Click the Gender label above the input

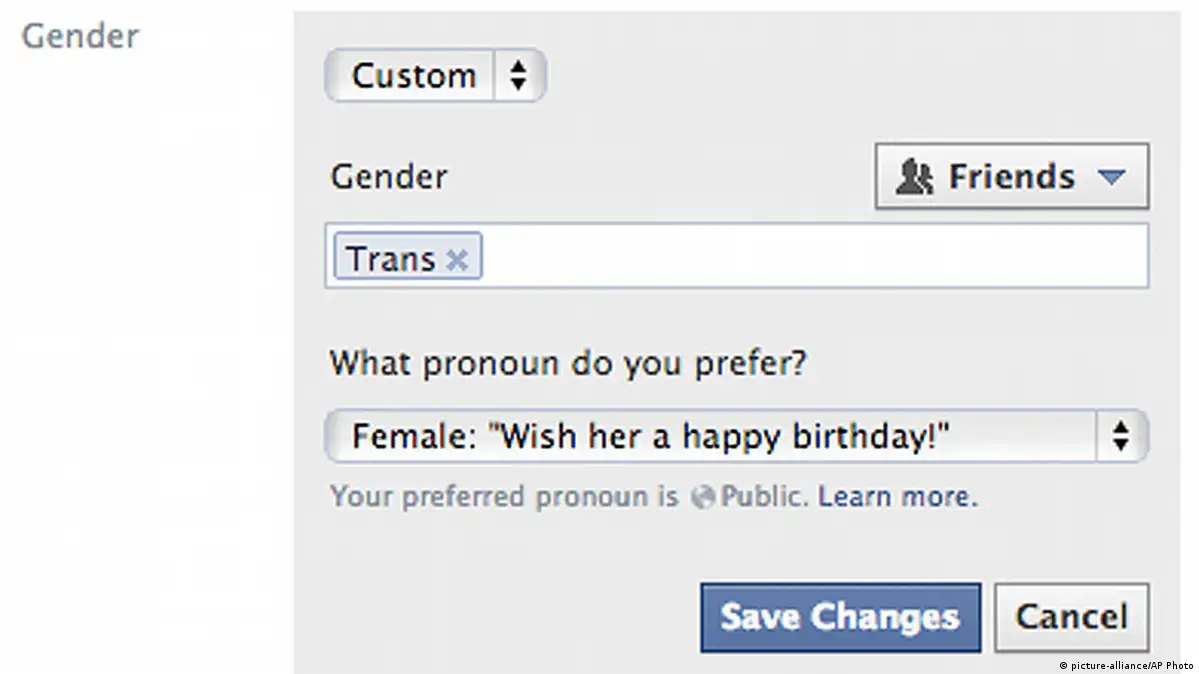tap(389, 177)
